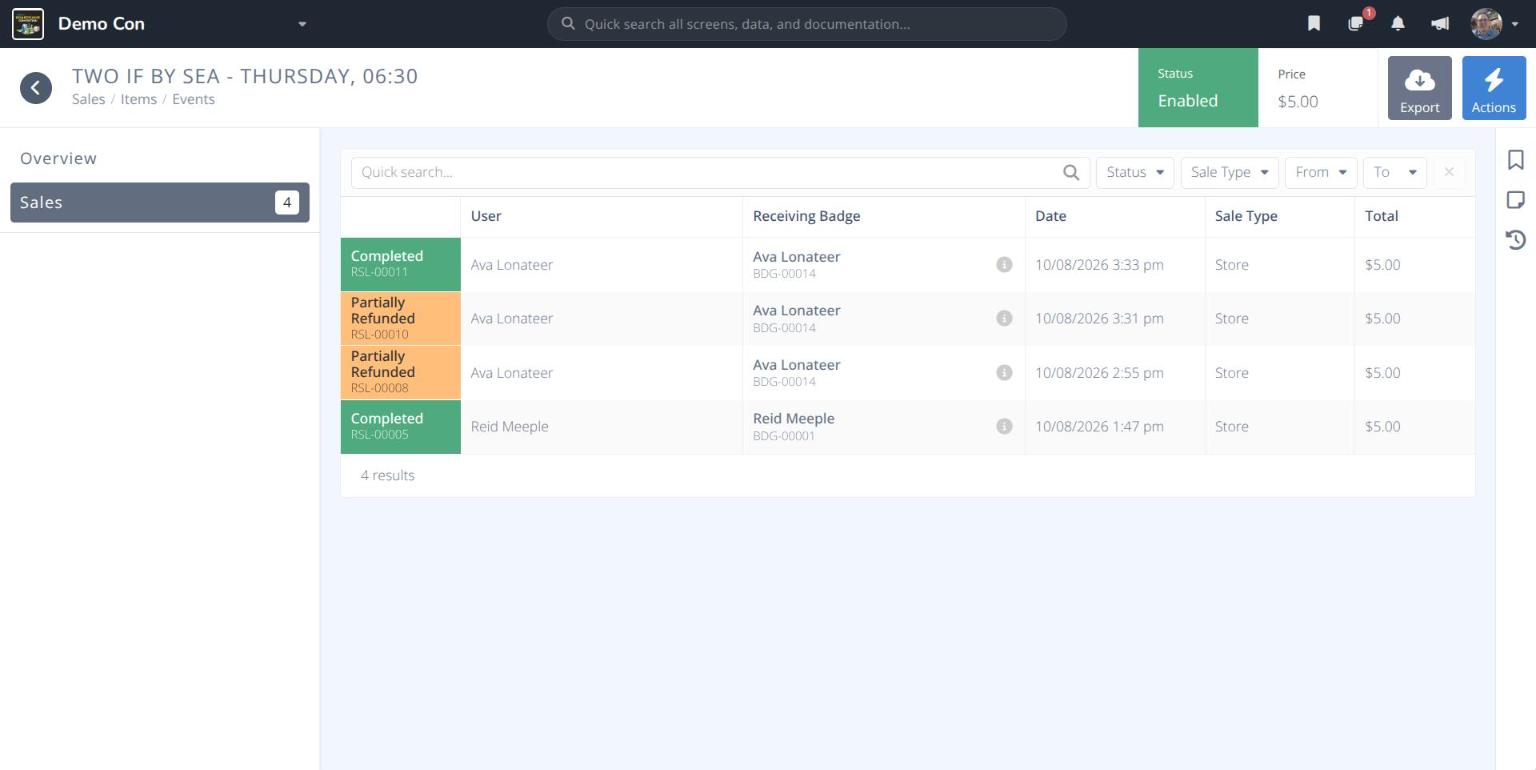The width and height of the screenshot is (1536, 770).
Task: Open the announcements megaphone icon
Action: (1440, 24)
